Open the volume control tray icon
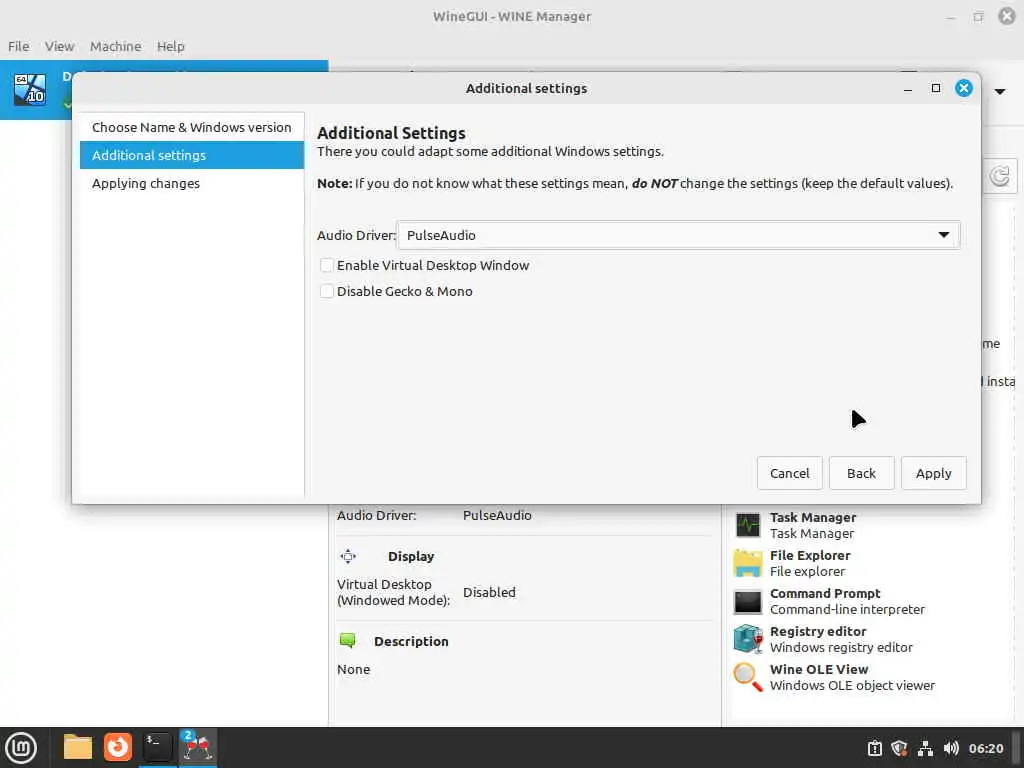The image size is (1024, 768). point(951,748)
